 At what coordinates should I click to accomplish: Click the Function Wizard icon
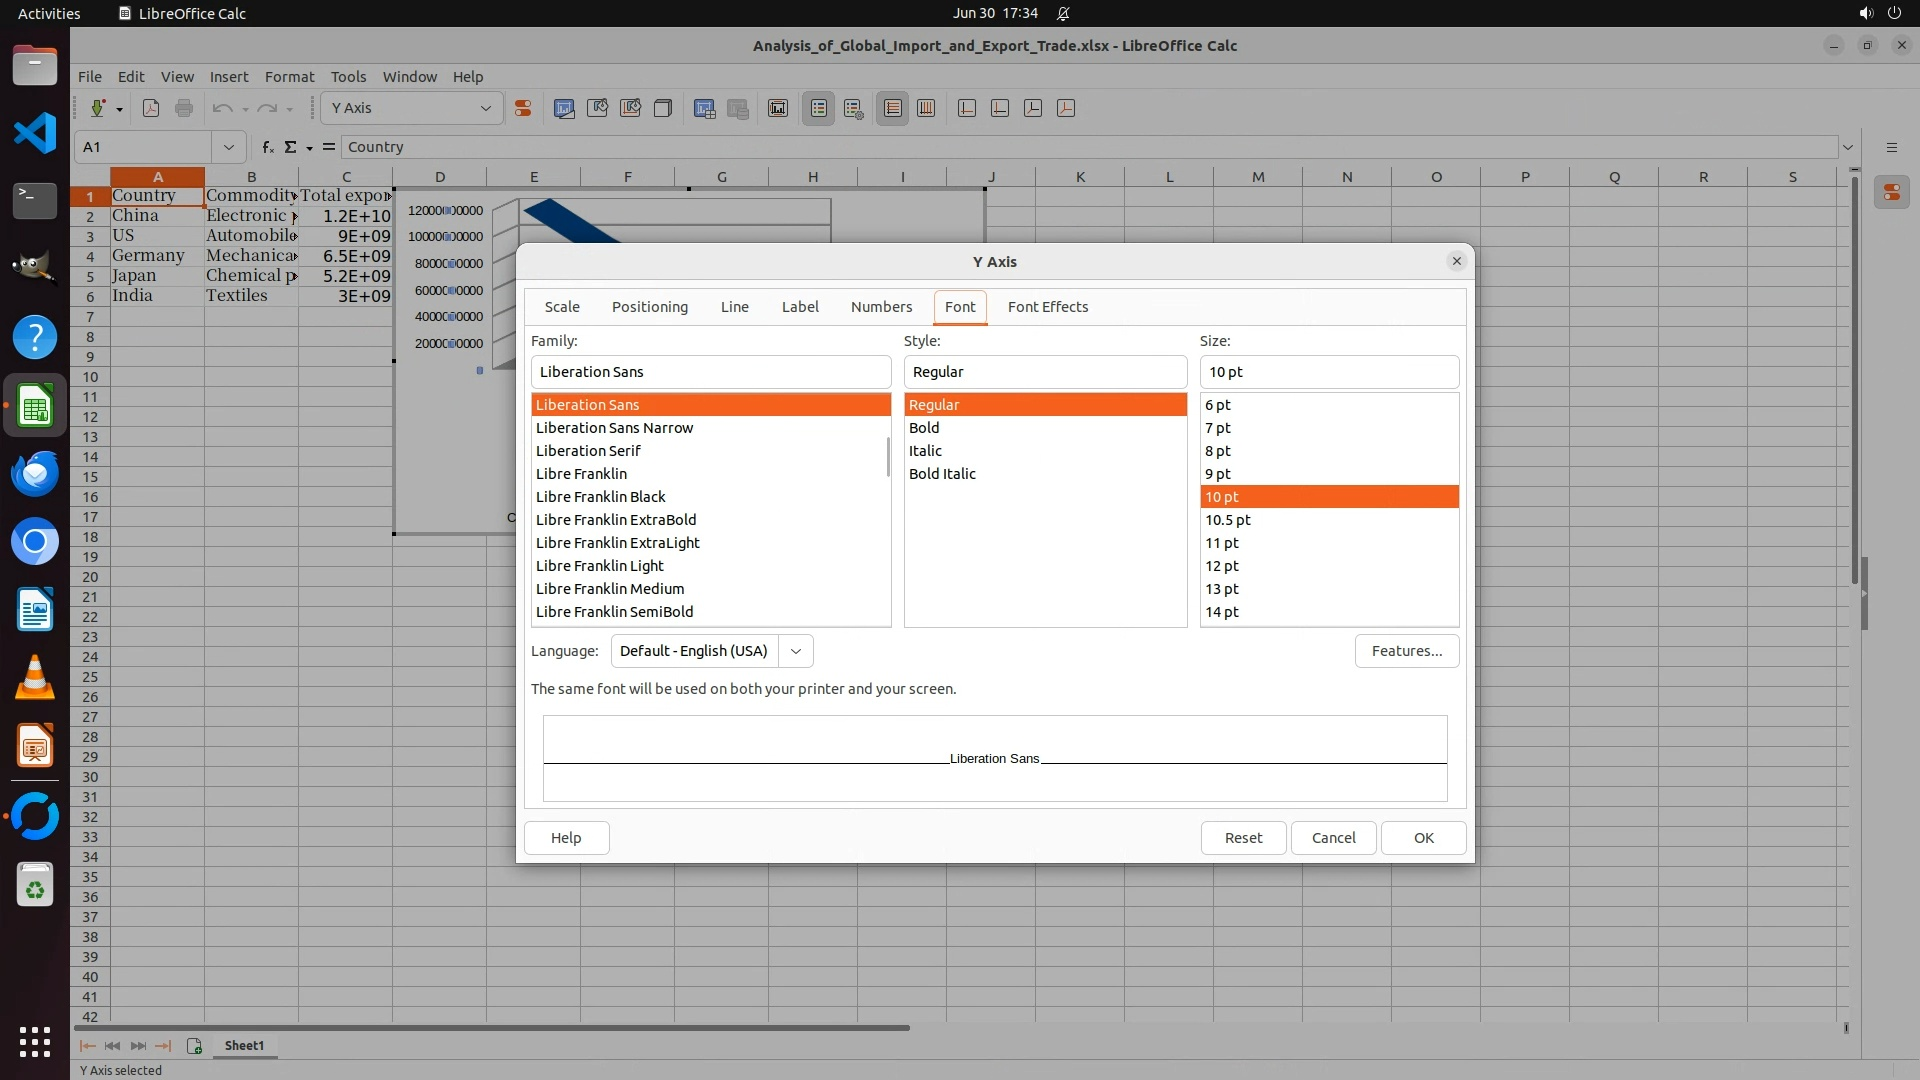click(x=267, y=147)
